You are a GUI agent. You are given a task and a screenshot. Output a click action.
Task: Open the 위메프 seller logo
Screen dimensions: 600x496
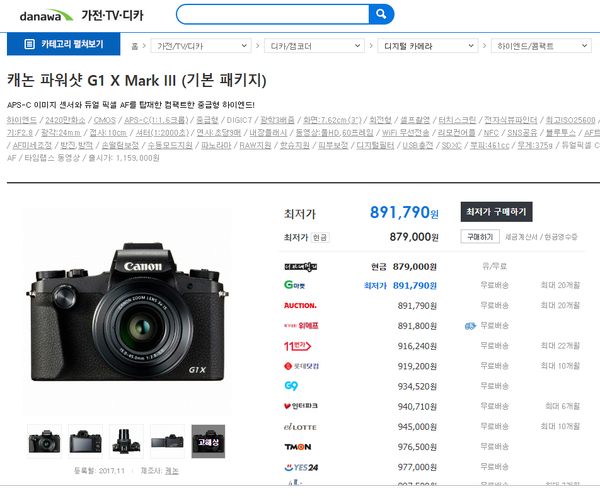[x=301, y=326]
